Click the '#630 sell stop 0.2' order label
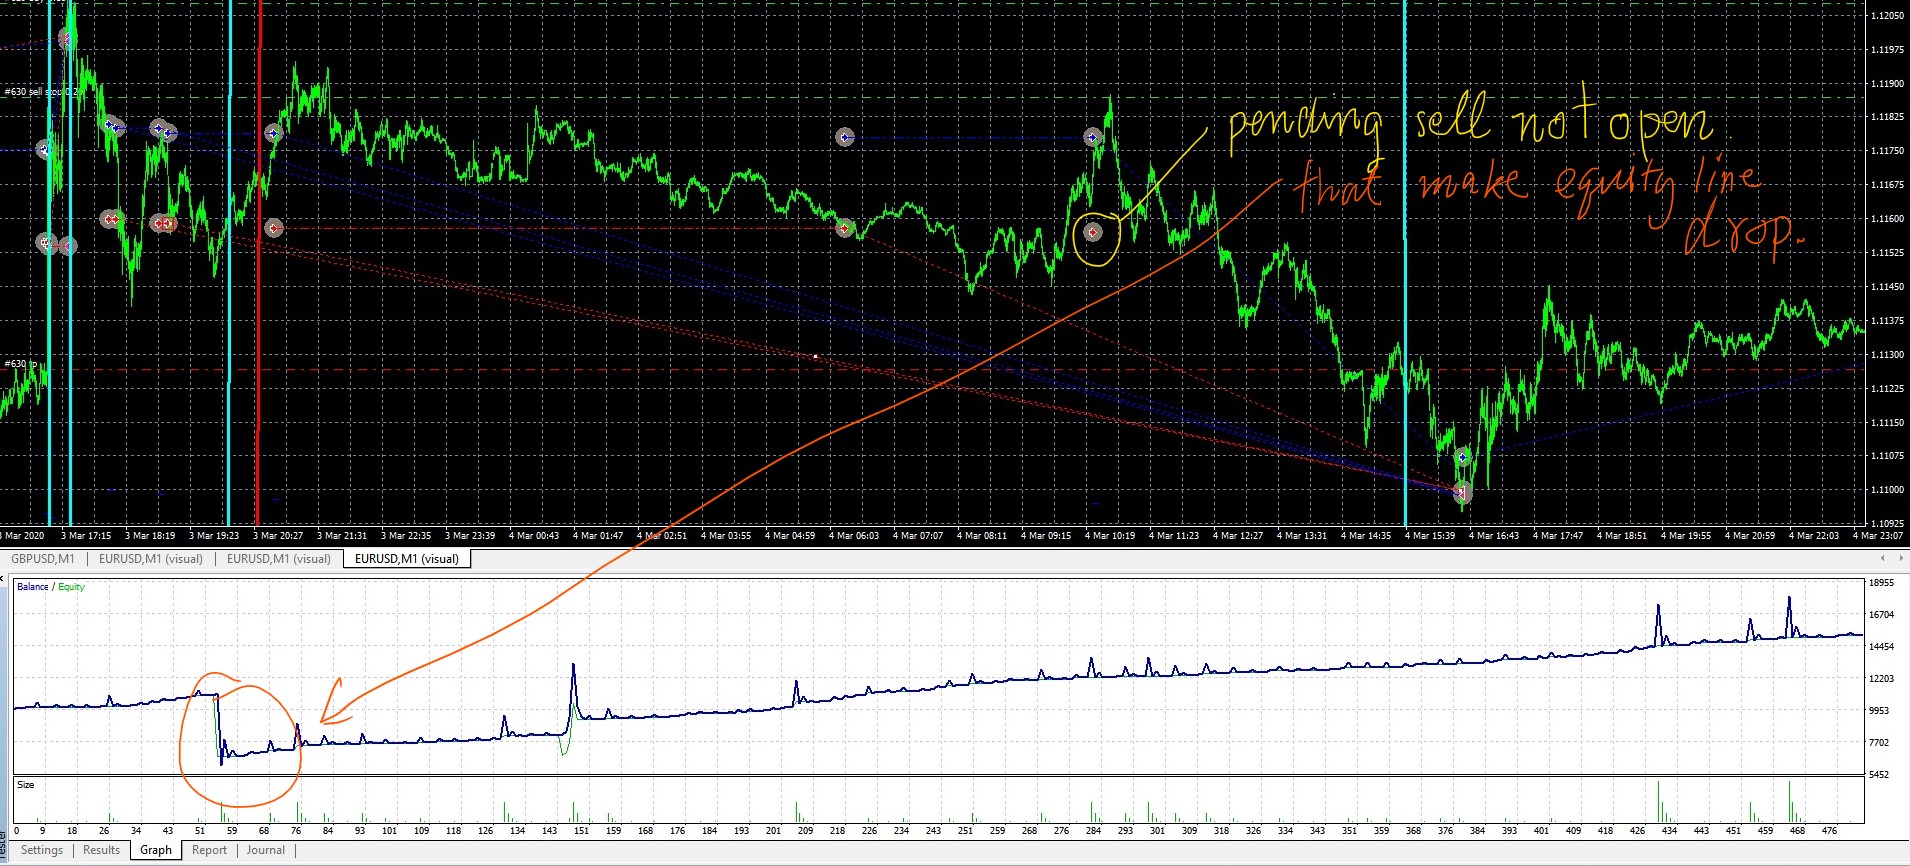Image resolution: width=1910 pixels, height=866 pixels. [41, 92]
